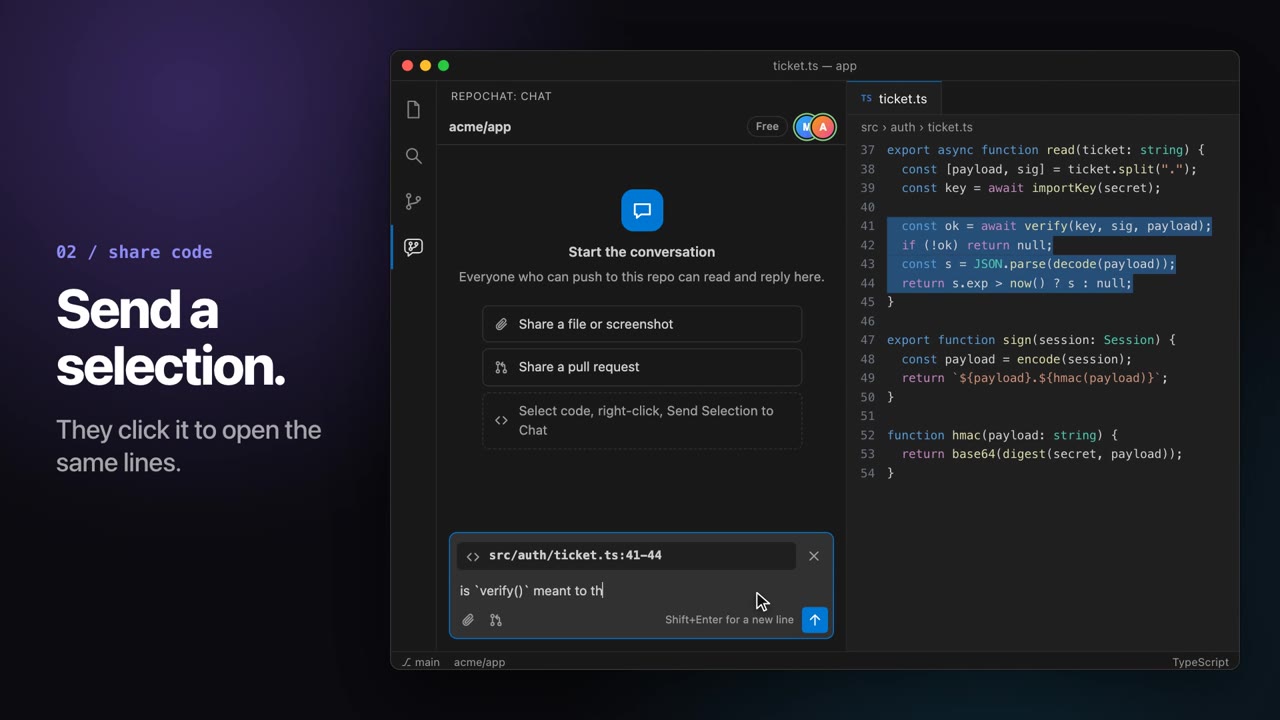The width and height of the screenshot is (1280, 720).
Task: Click the 'Start the conversation' heading
Action: [x=642, y=252]
